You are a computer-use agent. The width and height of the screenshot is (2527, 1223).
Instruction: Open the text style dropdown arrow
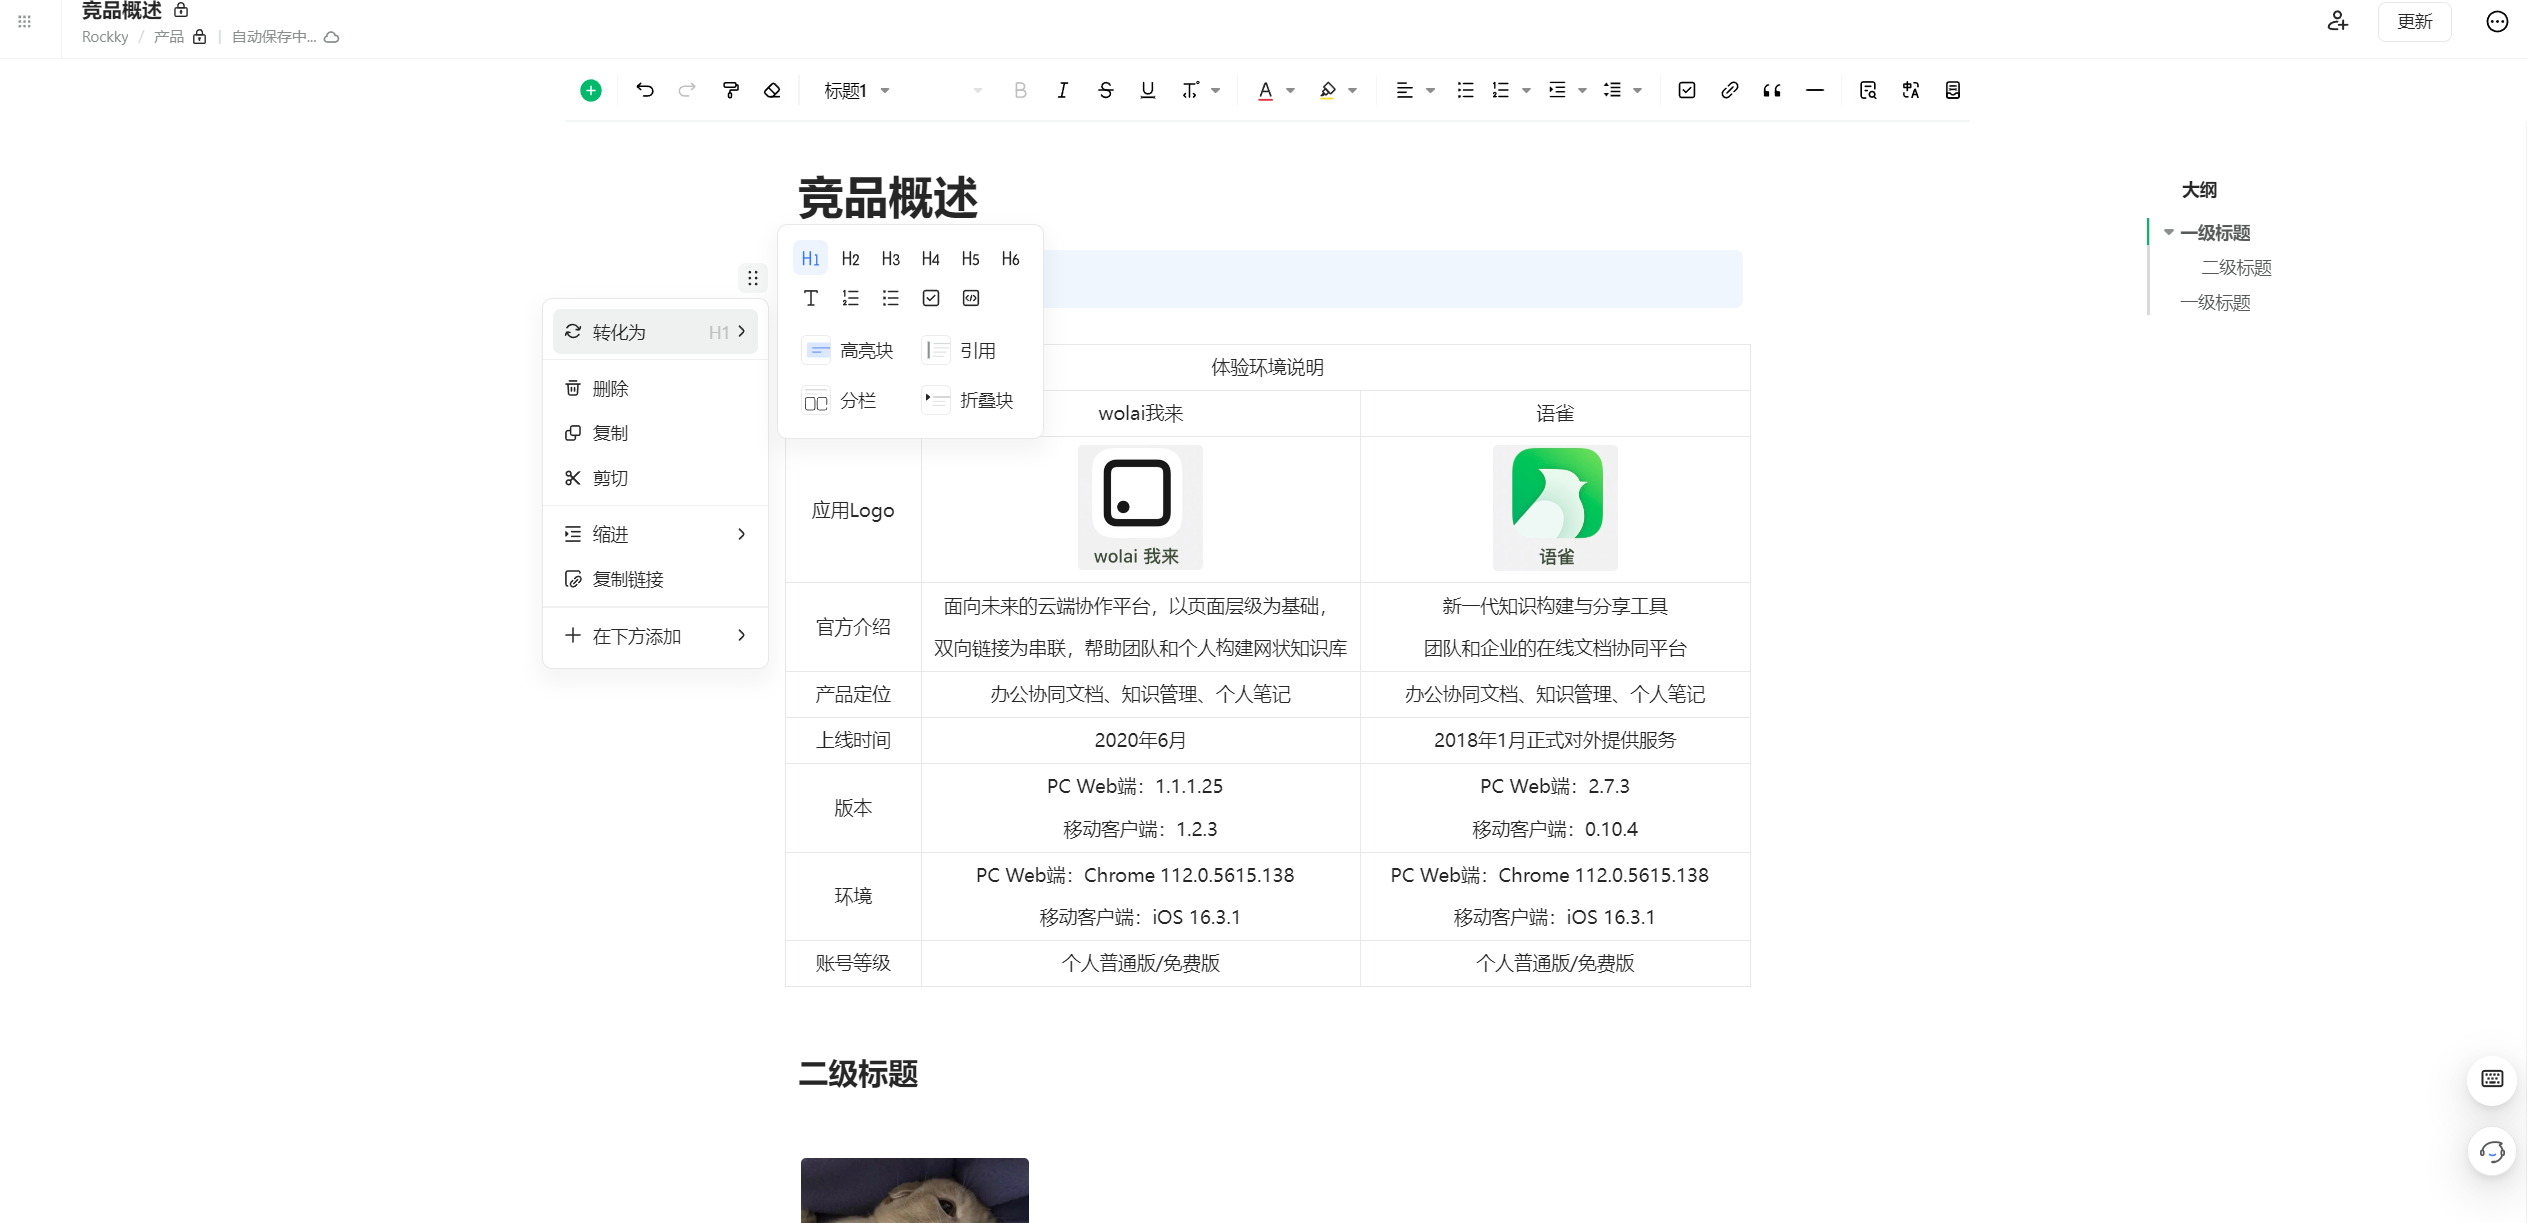[1215, 91]
